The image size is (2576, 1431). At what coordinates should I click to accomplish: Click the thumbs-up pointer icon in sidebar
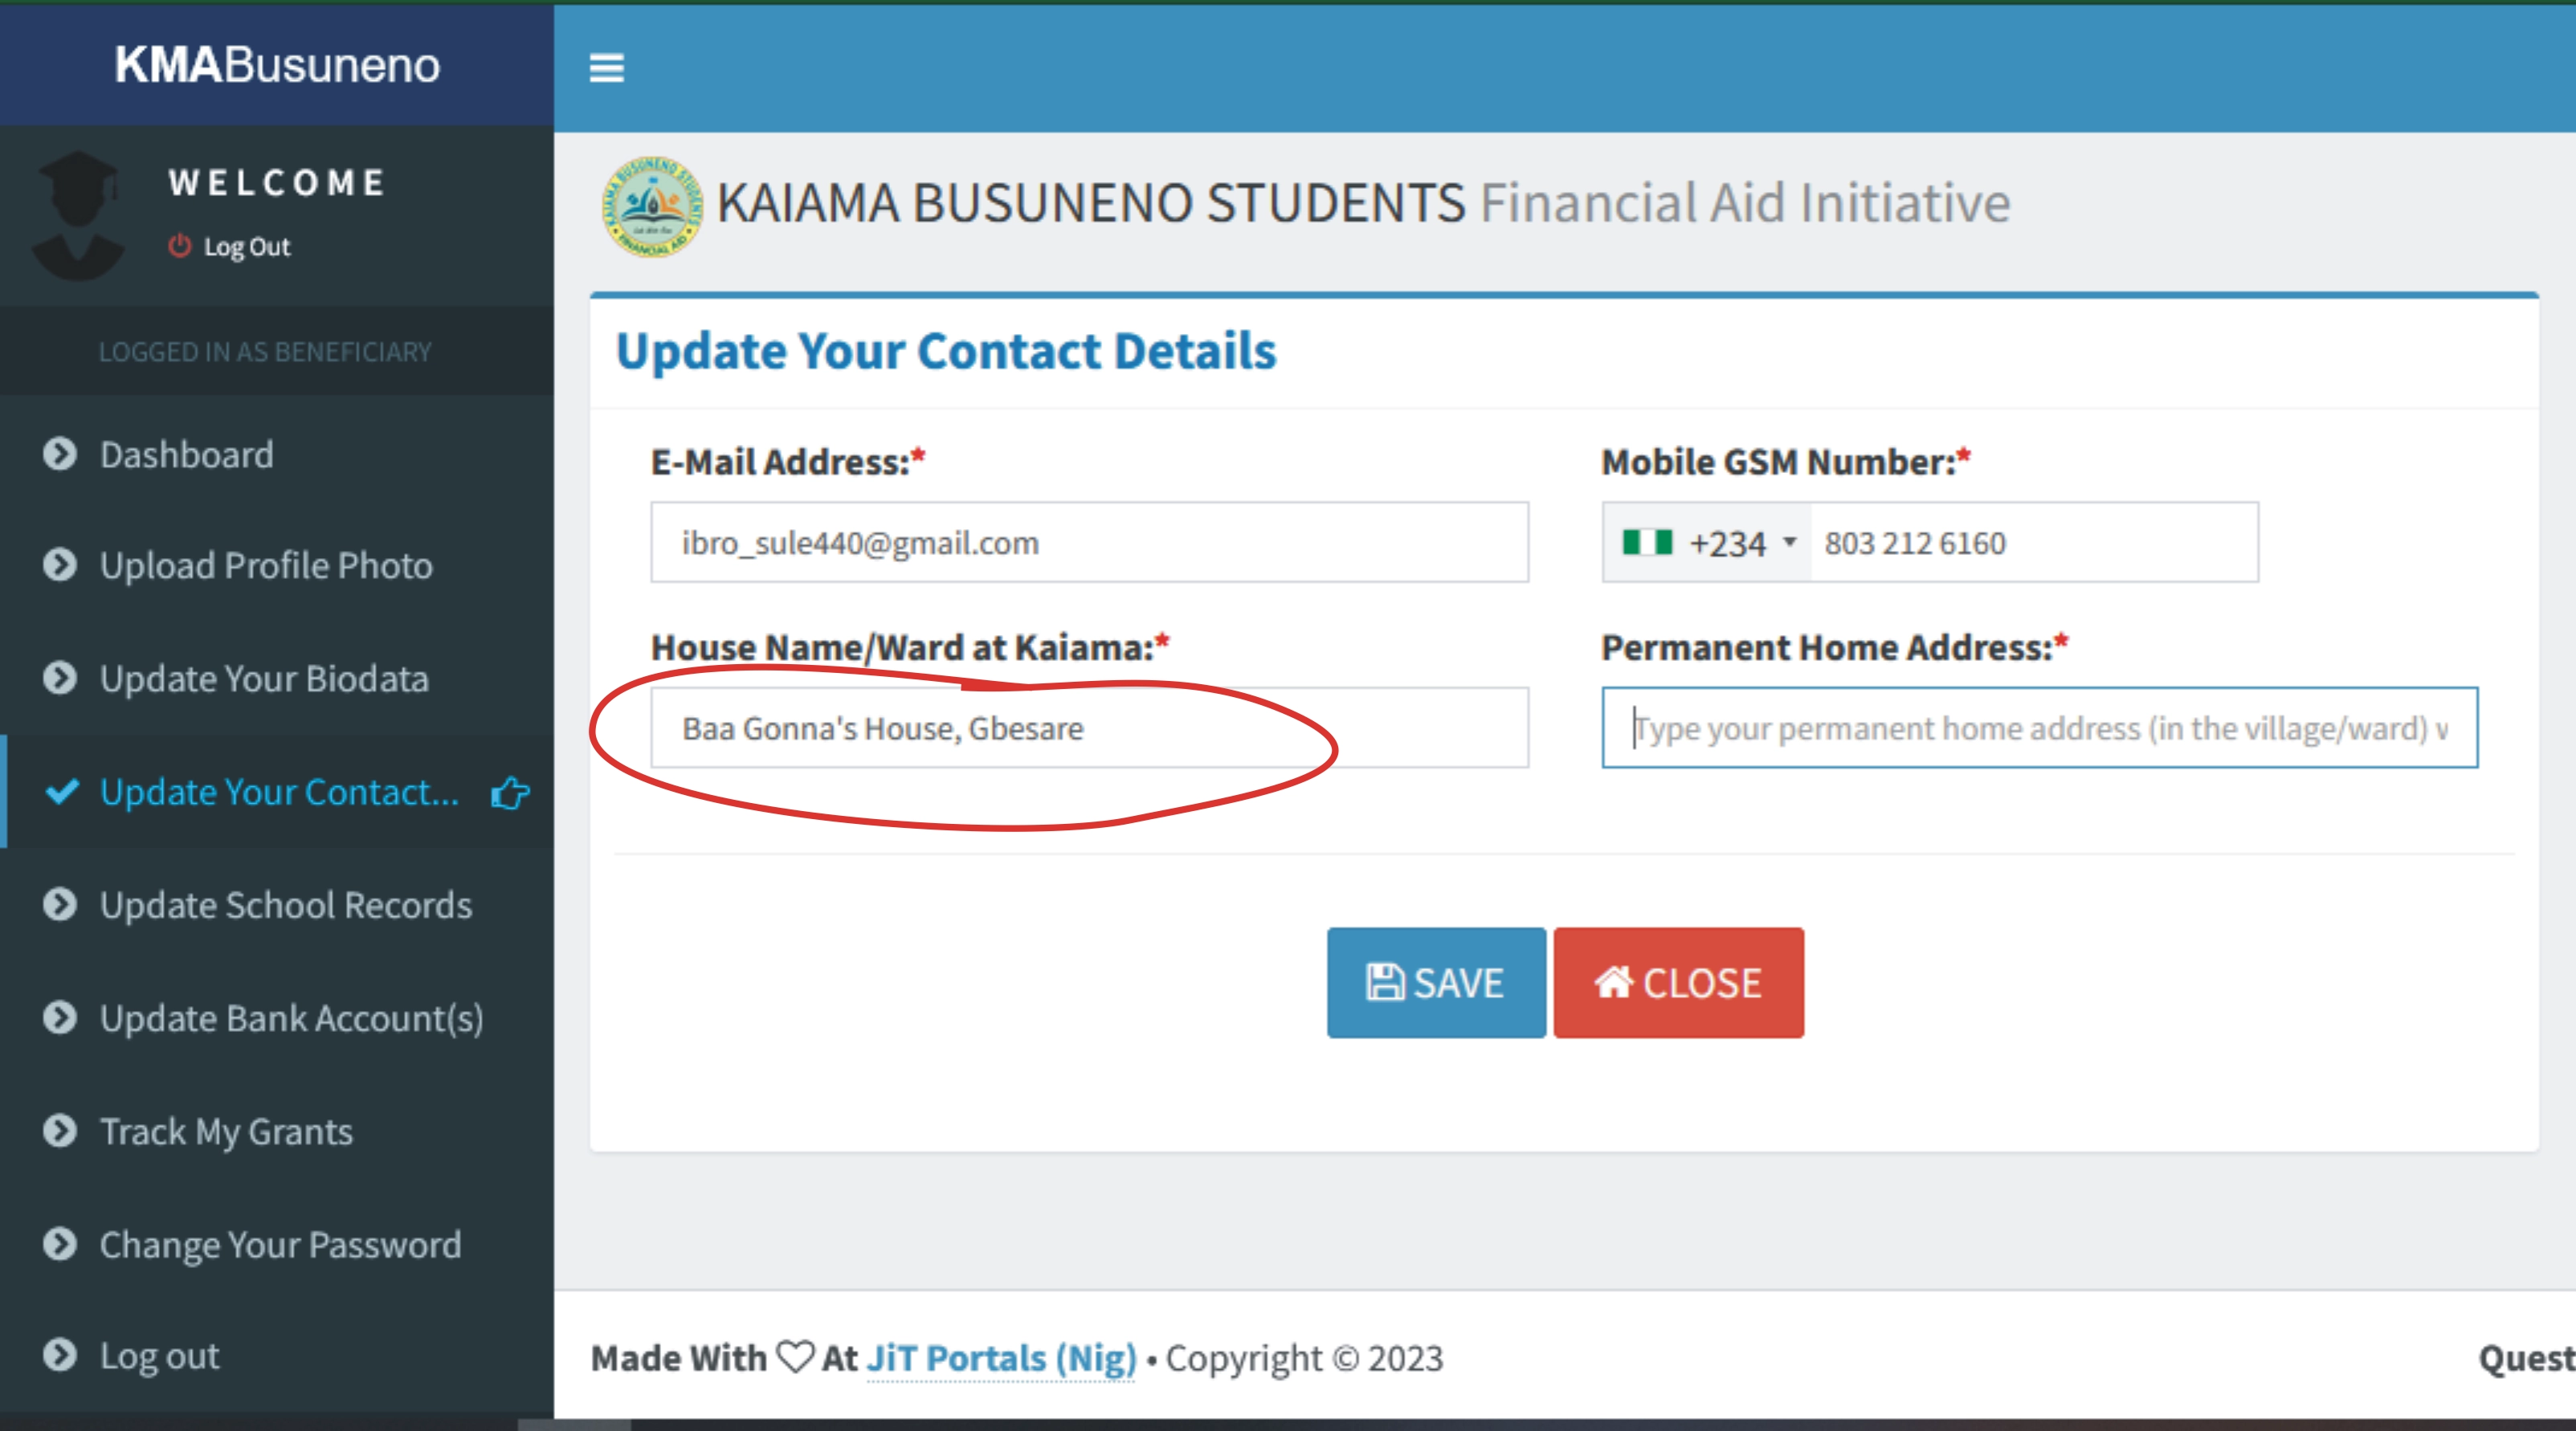click(510, 793)
